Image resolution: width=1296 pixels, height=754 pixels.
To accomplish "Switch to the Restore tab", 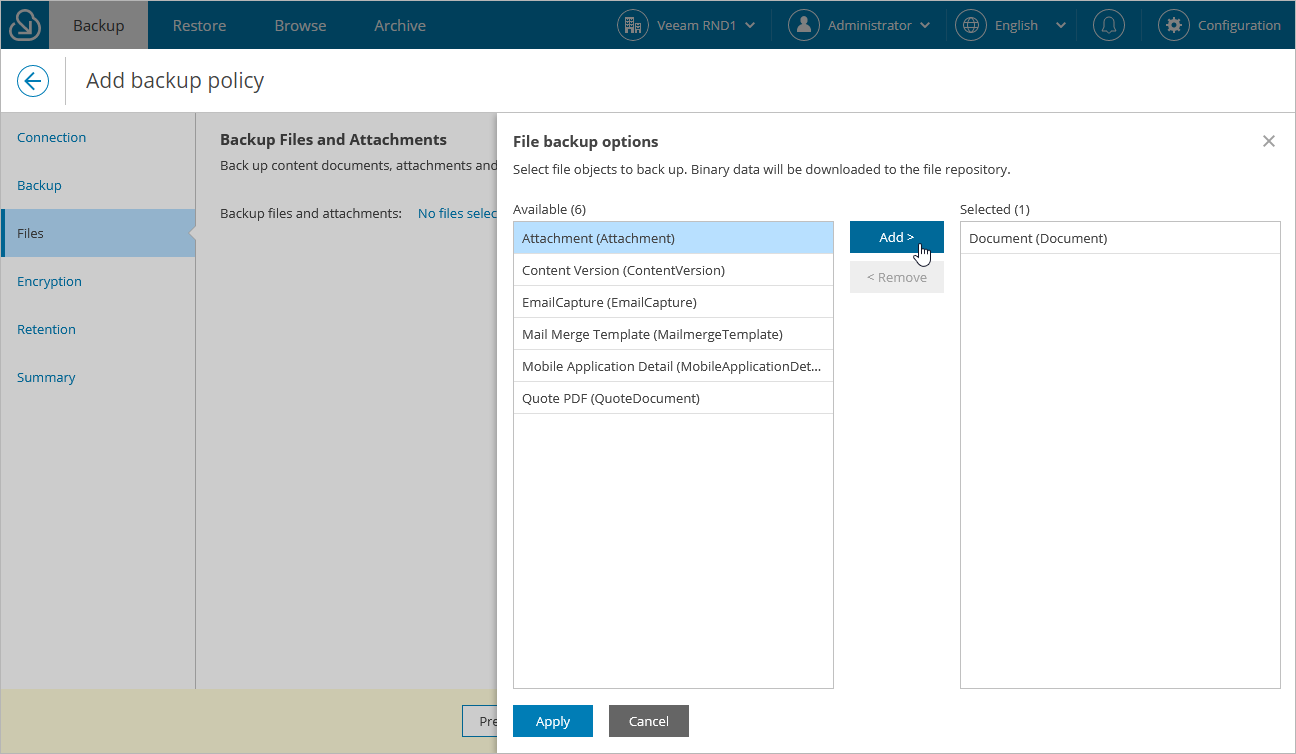I will [x=198, y=24].
